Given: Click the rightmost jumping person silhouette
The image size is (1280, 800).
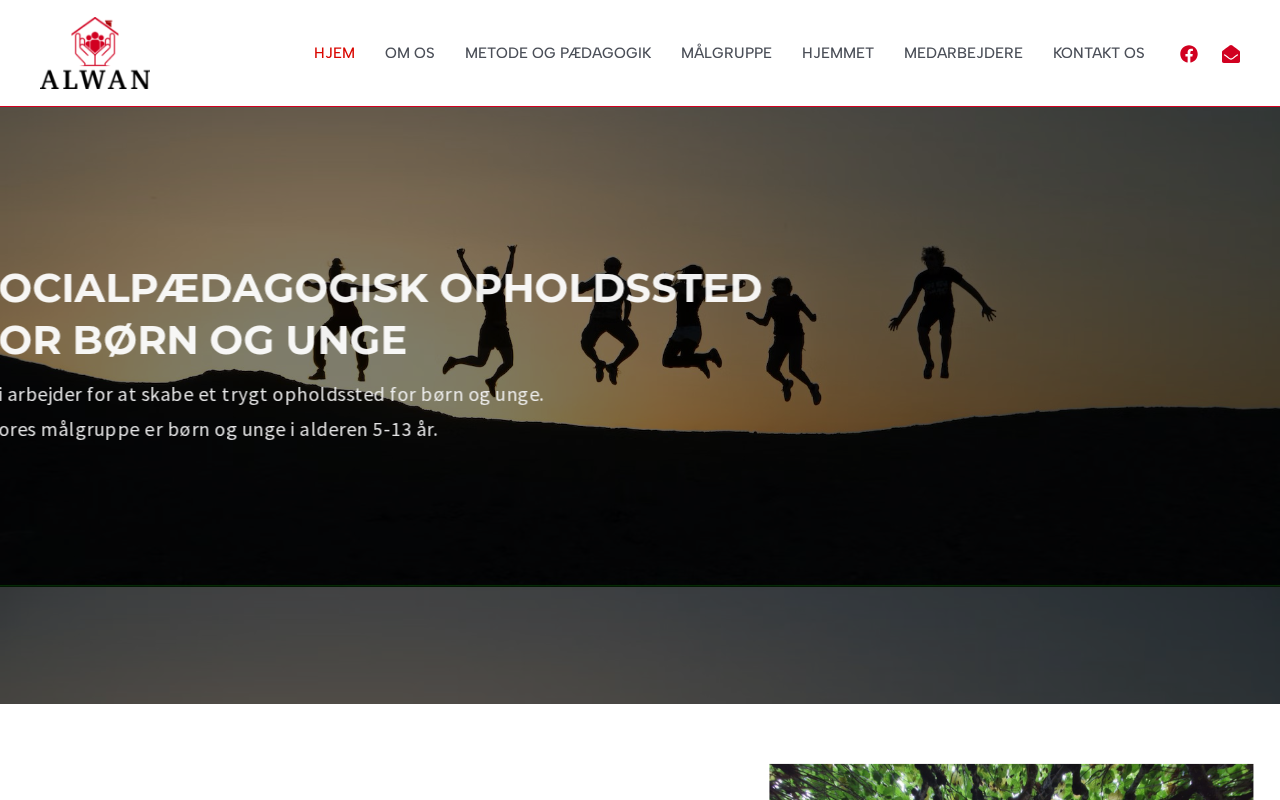Looking at the screenshot, I should (940, 310).
